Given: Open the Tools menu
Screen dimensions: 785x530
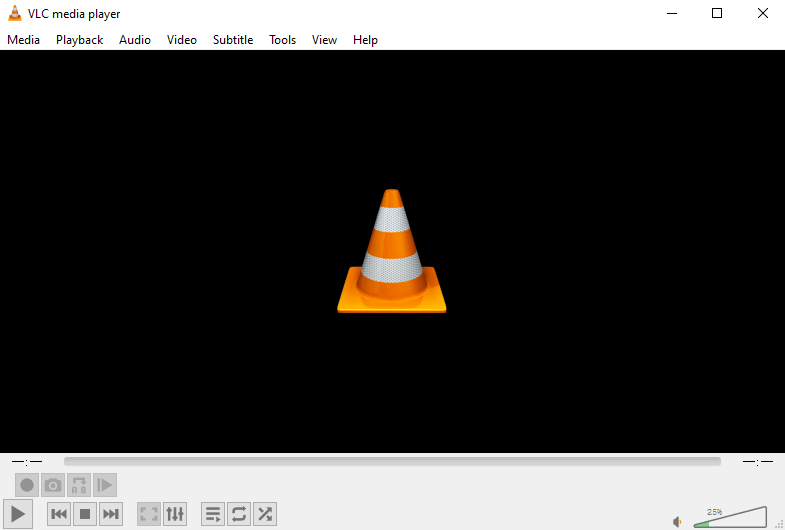Looking at the screenshot, I should point(282,40).
